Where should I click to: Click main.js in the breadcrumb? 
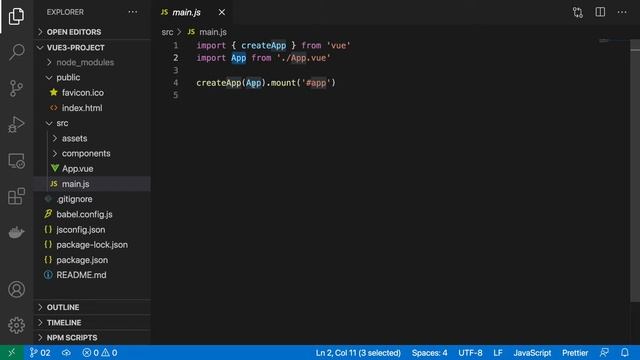(x=213, y=32)
